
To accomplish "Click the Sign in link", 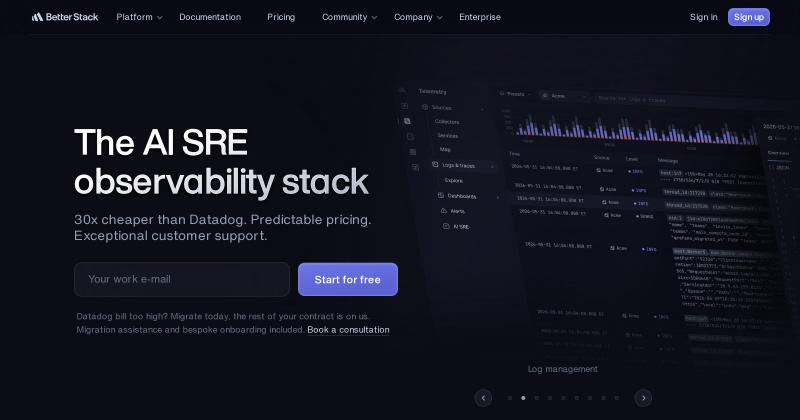I will click(x=704, y=17).
